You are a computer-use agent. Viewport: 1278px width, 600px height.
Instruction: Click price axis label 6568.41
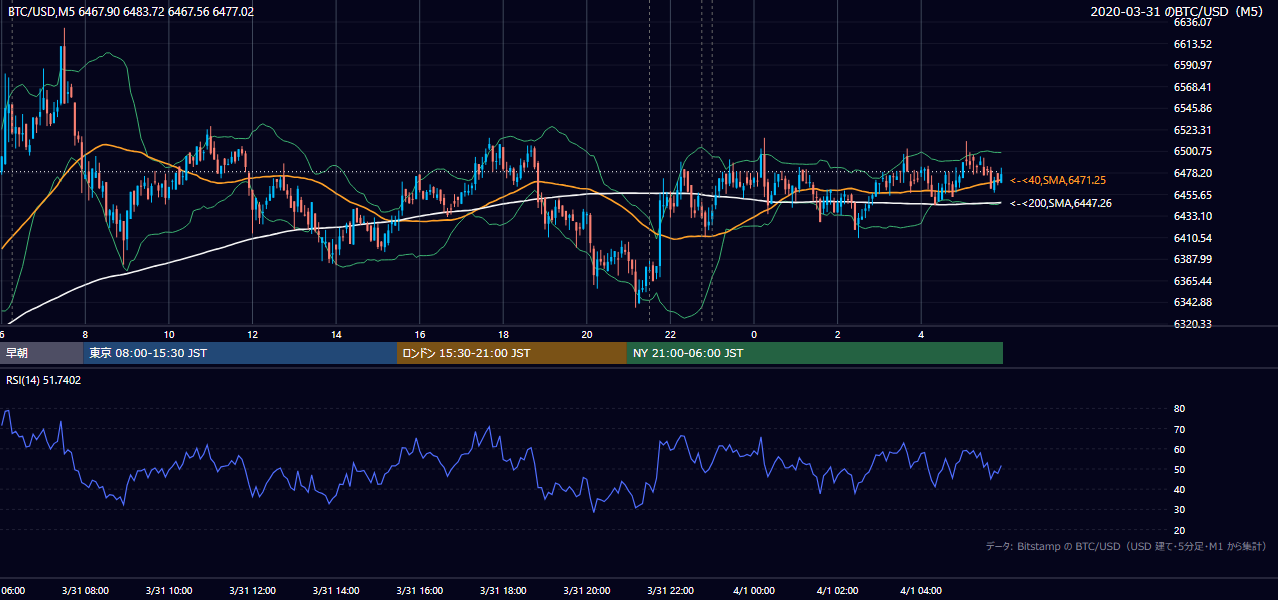(x=1193, y=87)
